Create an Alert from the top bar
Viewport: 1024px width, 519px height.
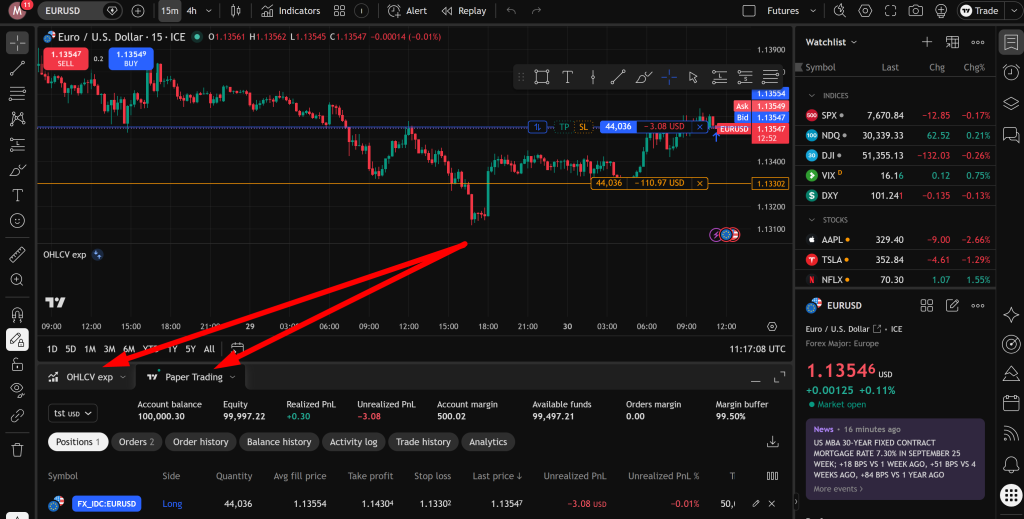[407, 10]
